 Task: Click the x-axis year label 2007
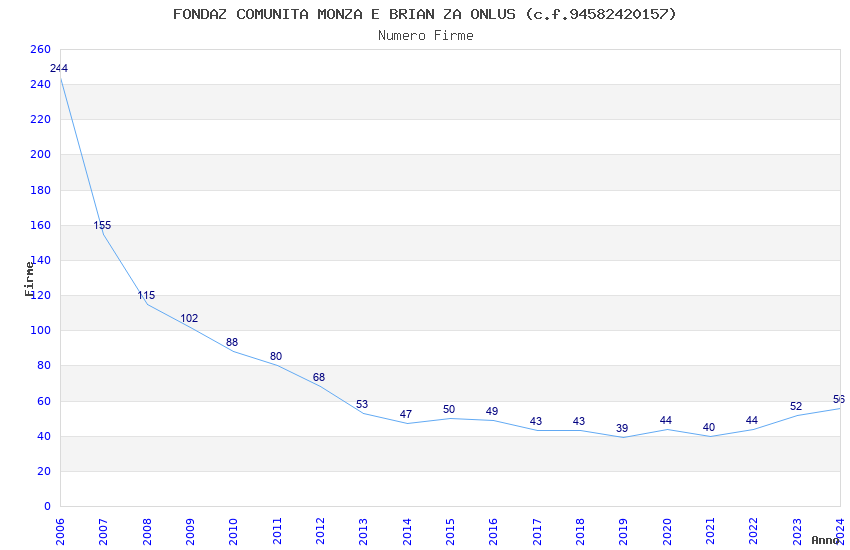(103, 531)
